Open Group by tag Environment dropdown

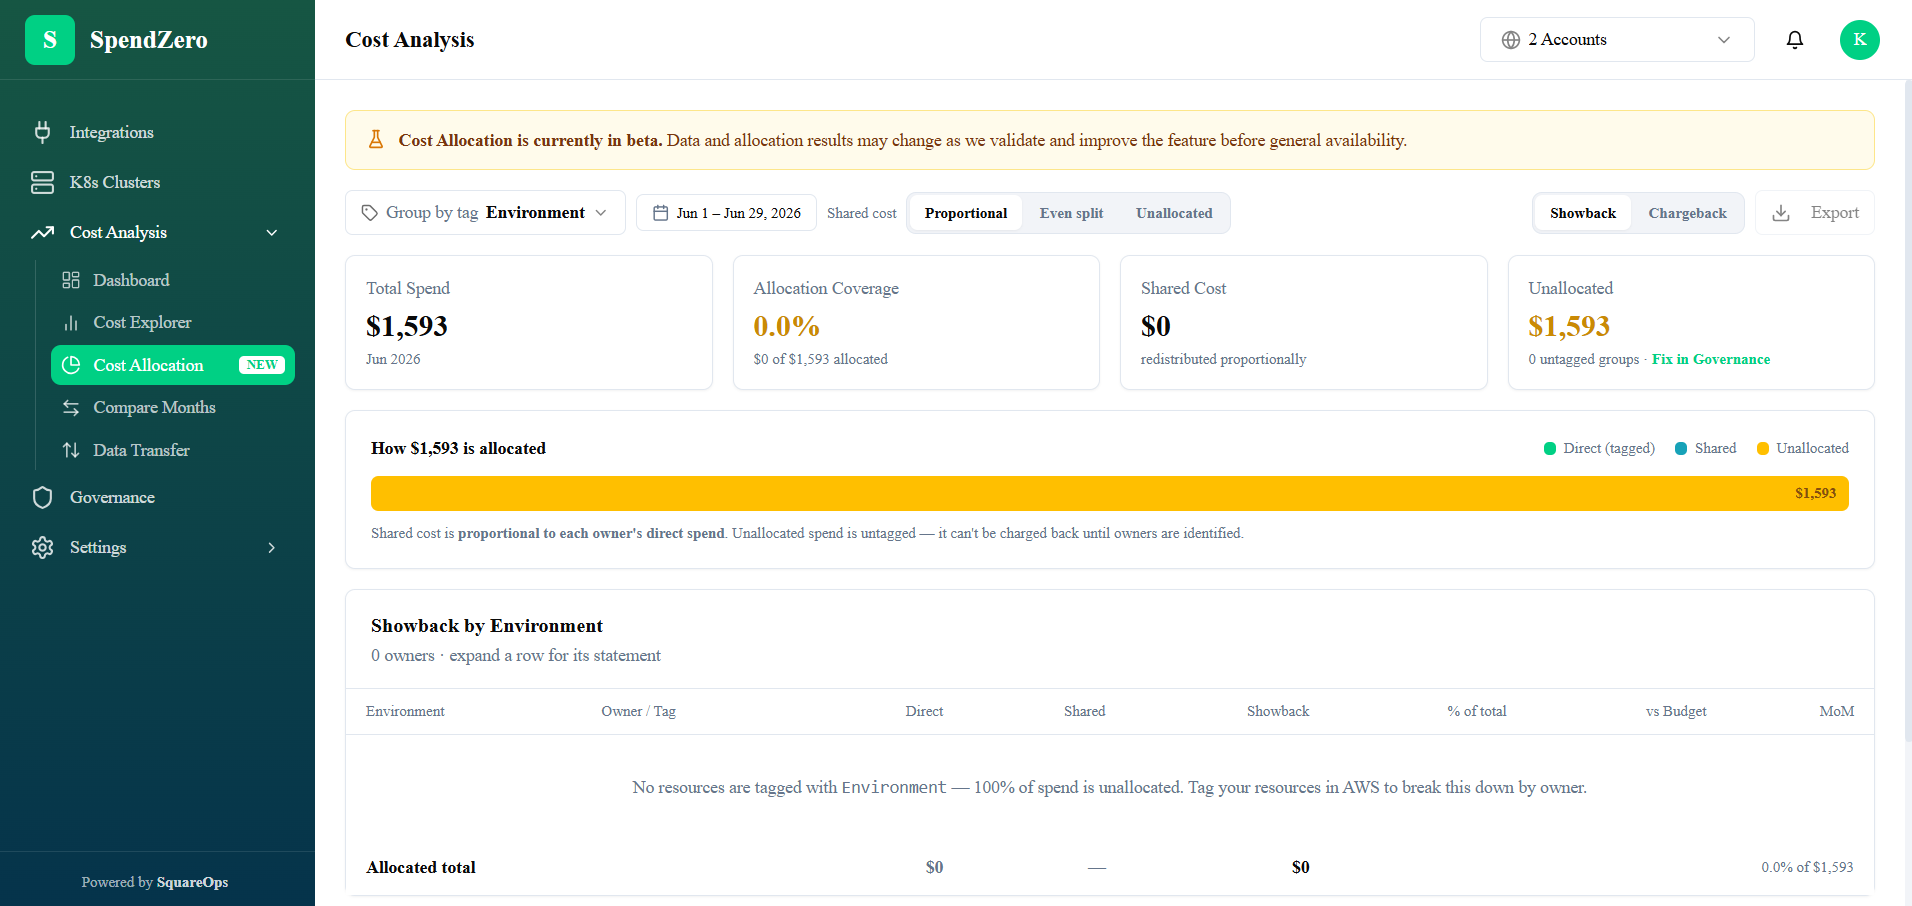click(x=485, y=213)
